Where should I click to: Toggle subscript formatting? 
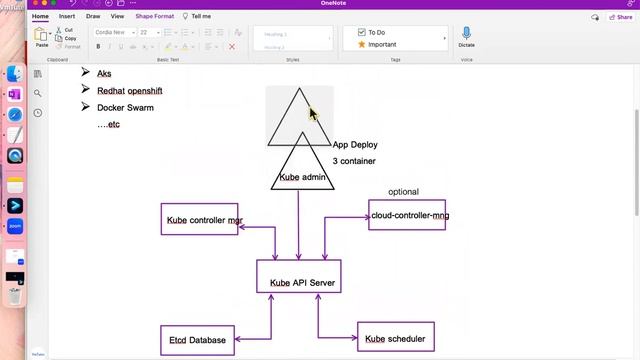click(145, 47)
